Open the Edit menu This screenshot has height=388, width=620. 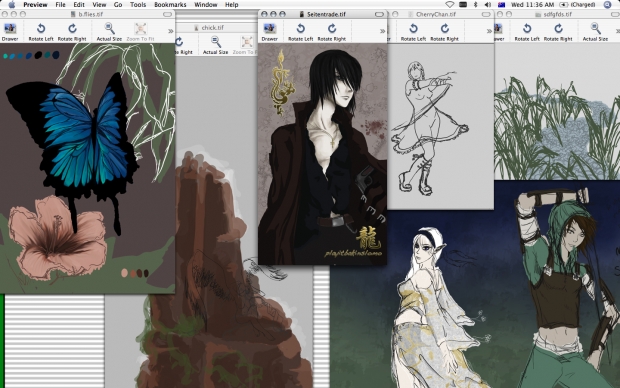(79, 5)
